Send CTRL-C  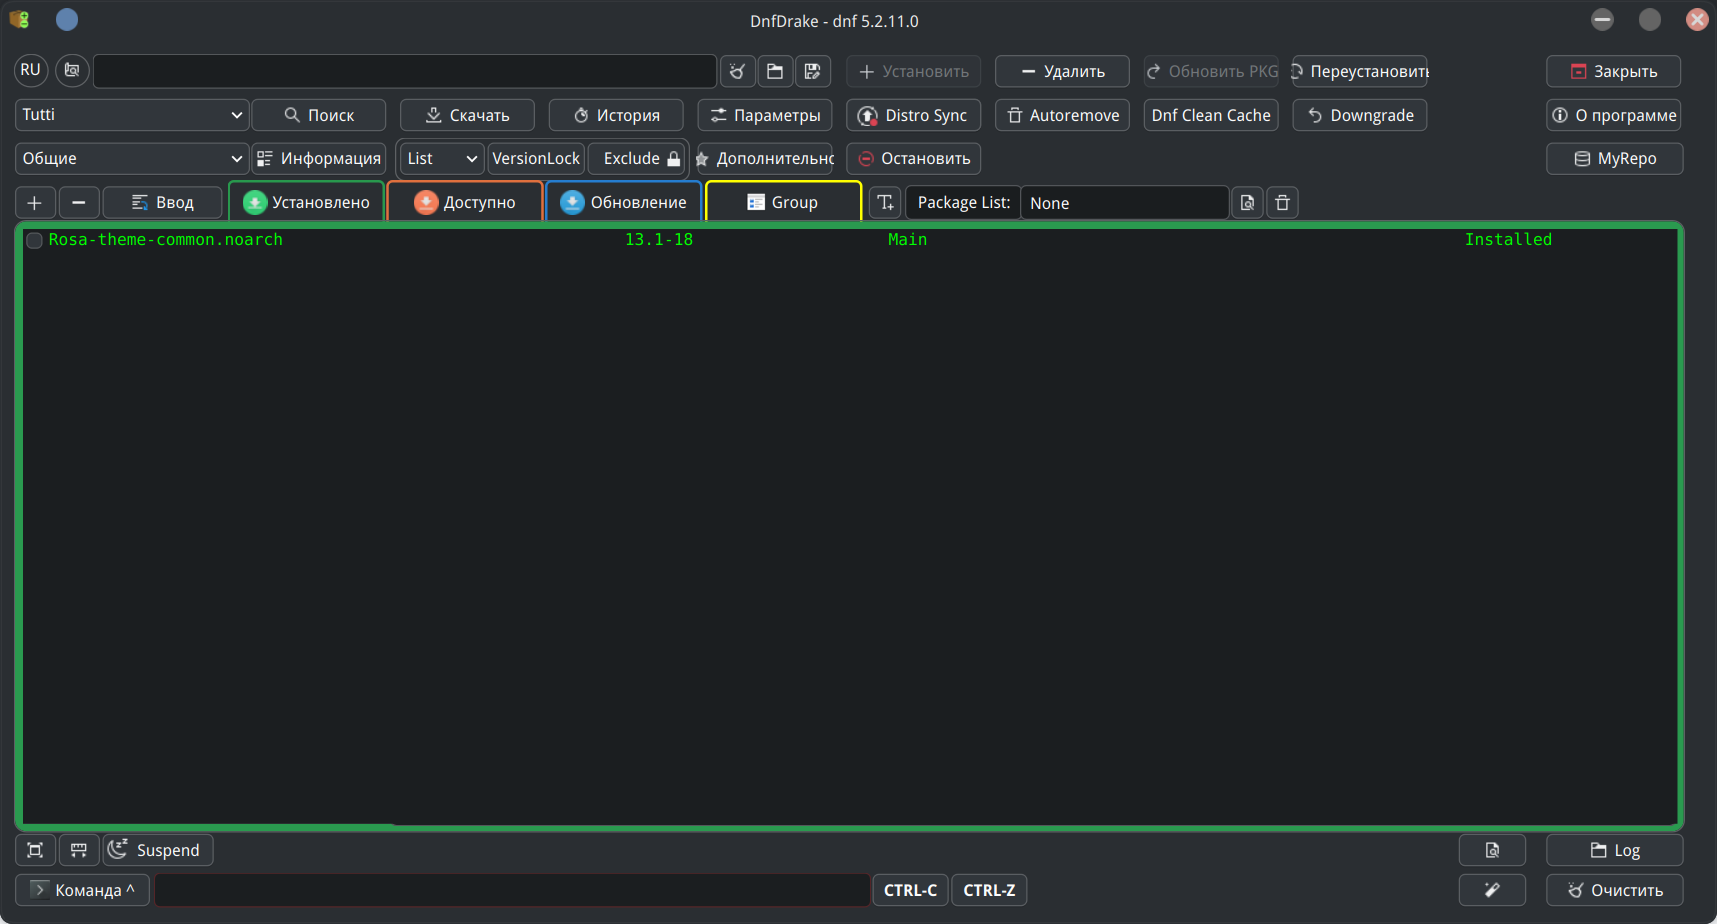tap(910, 890)
